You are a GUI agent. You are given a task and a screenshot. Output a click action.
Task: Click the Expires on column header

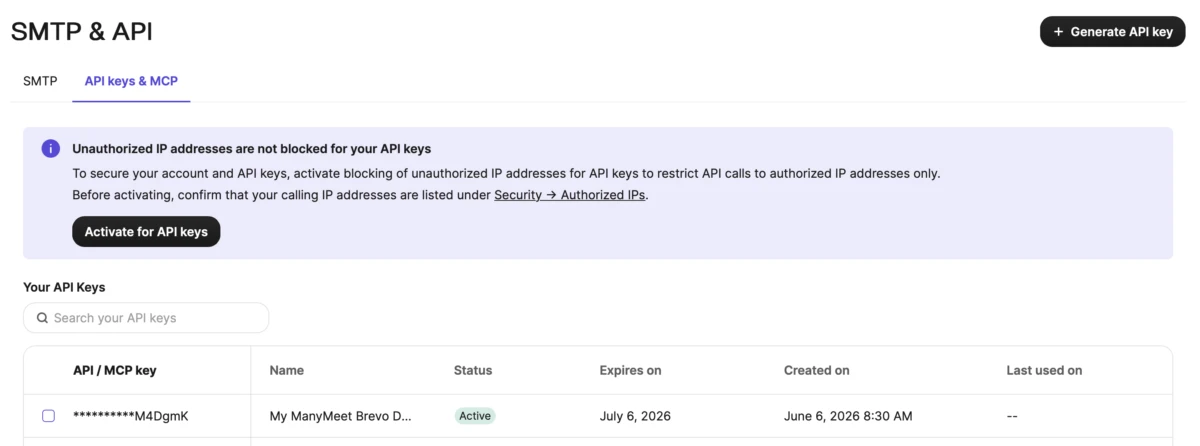click(630, 370)
